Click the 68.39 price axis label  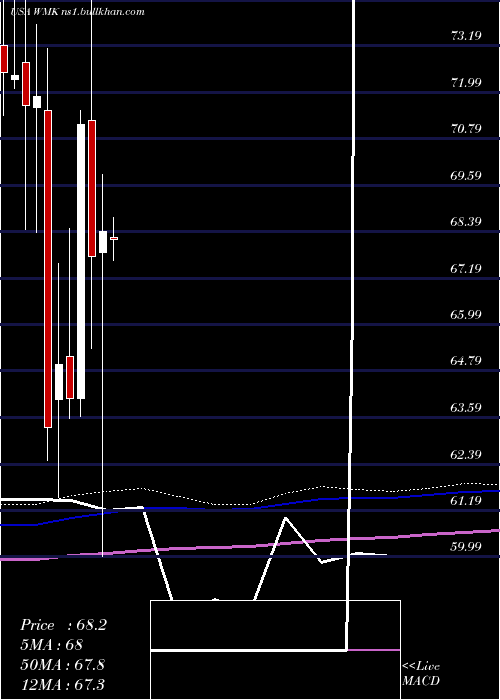click(x=466, y=221)
